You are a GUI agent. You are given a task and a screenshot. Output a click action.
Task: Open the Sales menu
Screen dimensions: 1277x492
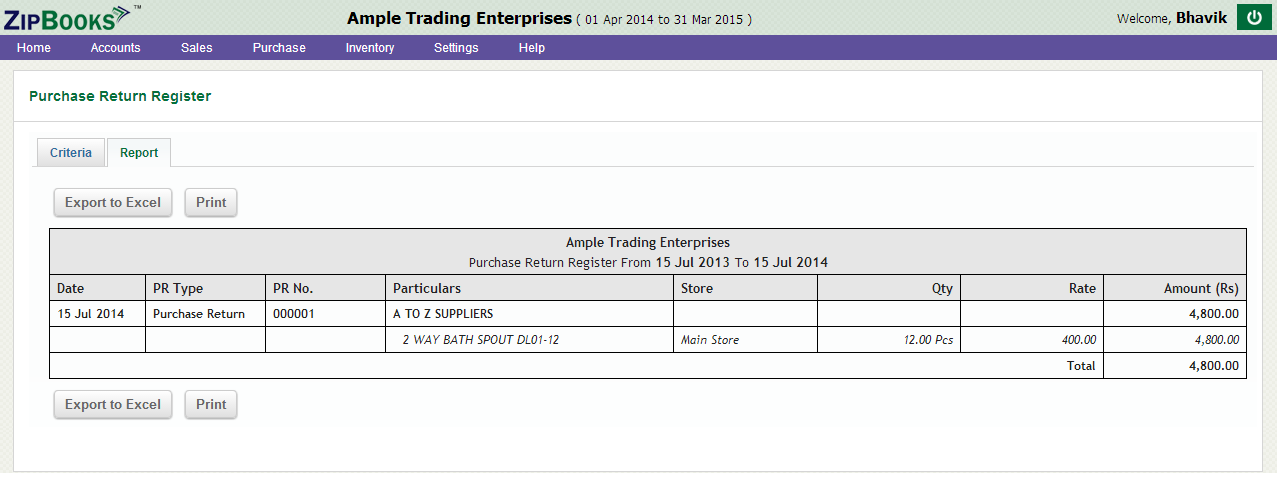(197, 48)
